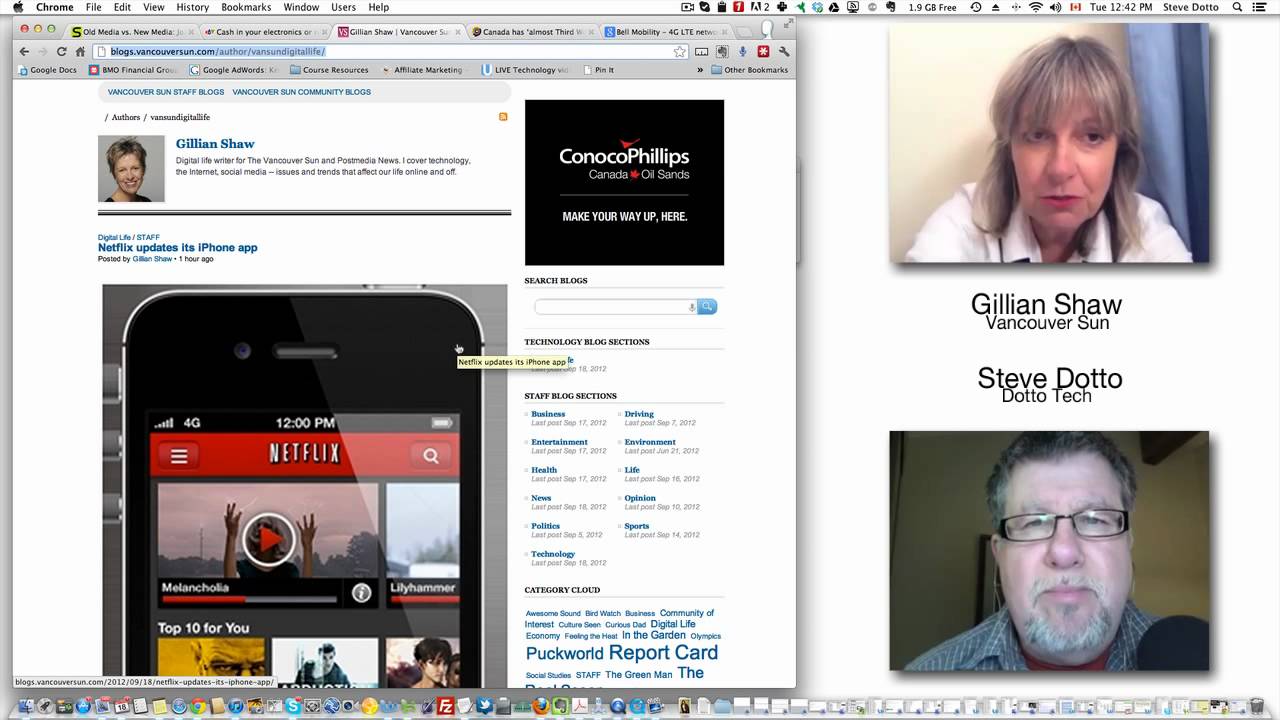Click the address bar URL

tap(217, 51)
